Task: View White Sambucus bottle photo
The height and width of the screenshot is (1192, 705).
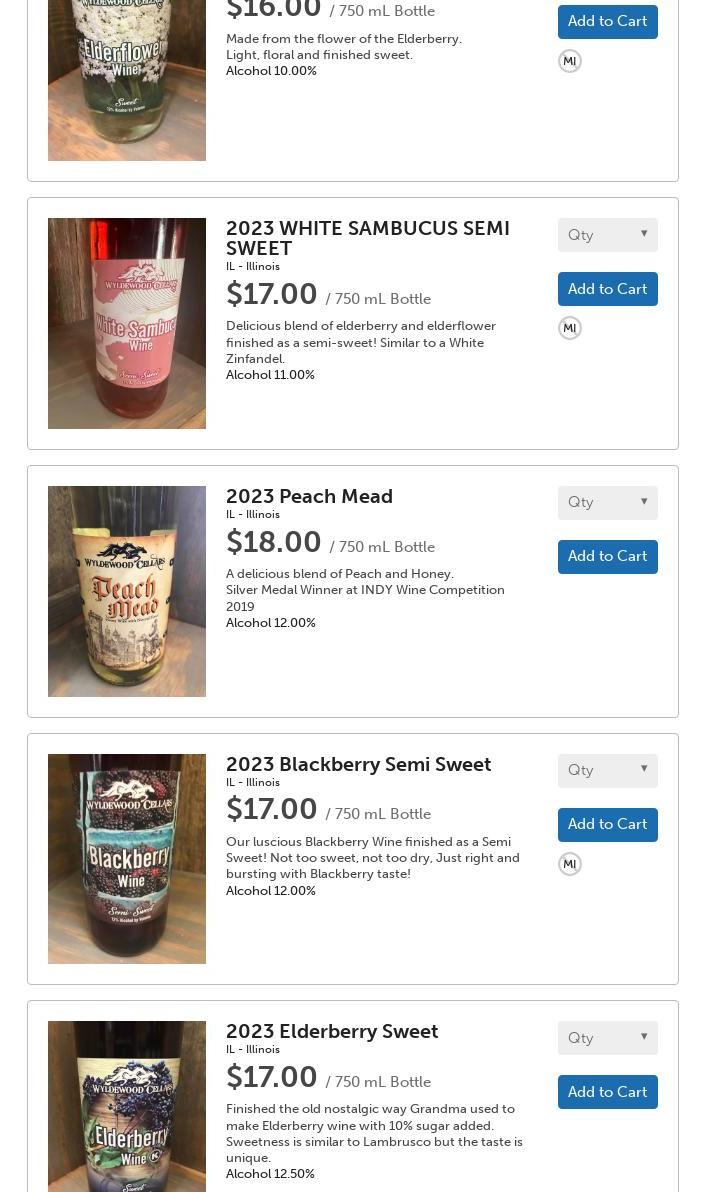Action: [x=127, y=323]
